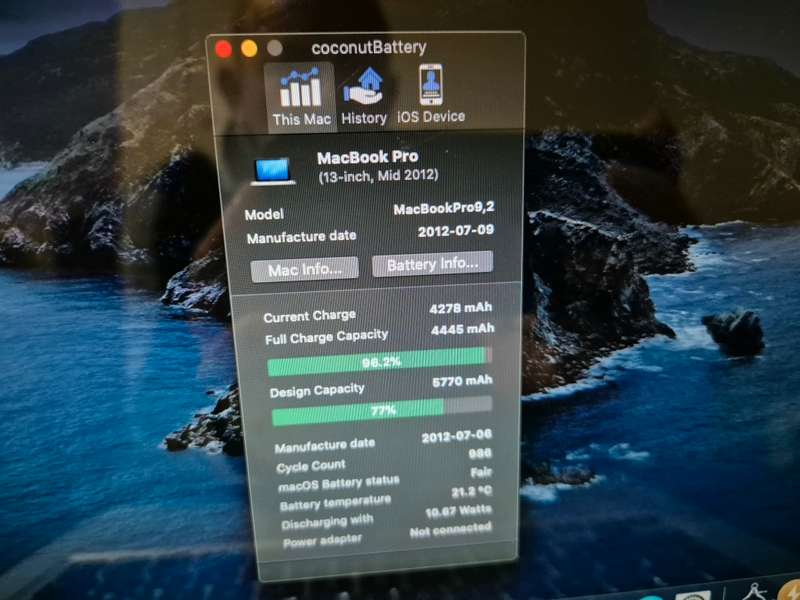Select the MacBook Pro heading text
Screen dimensions: 800x600
pos(367,158)
